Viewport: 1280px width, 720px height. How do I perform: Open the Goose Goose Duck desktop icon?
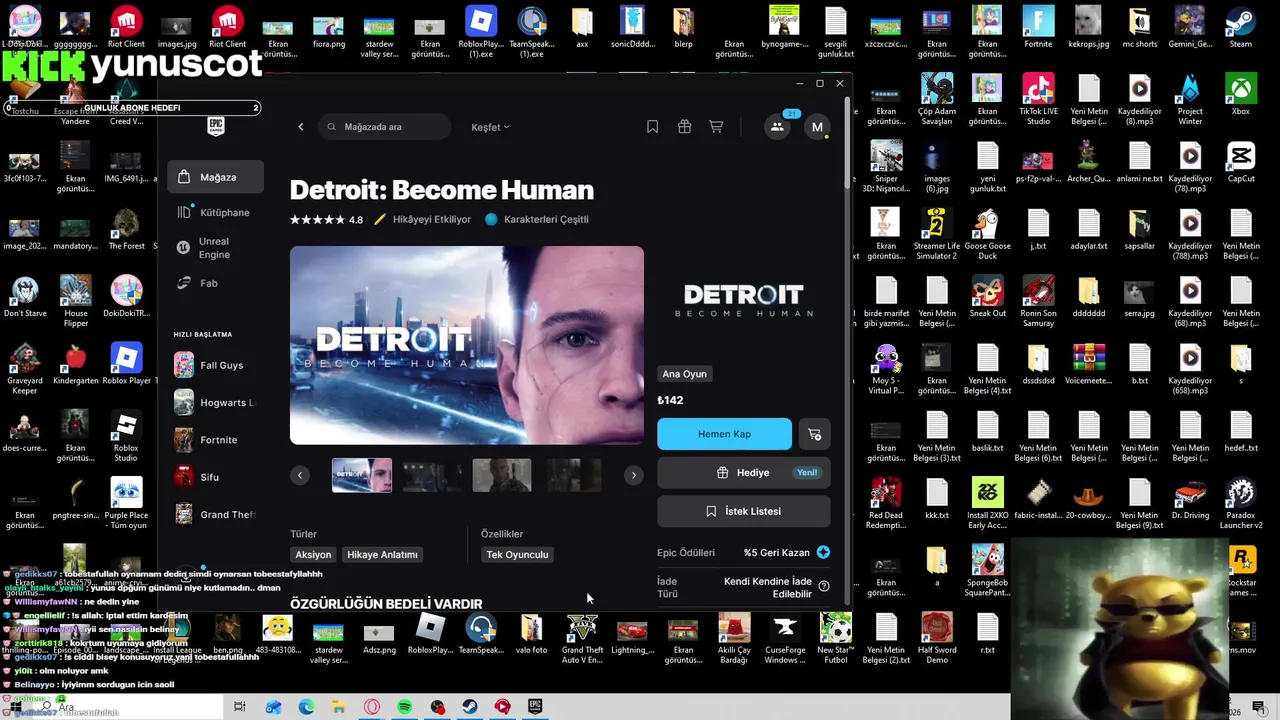[x=987, y=235]
